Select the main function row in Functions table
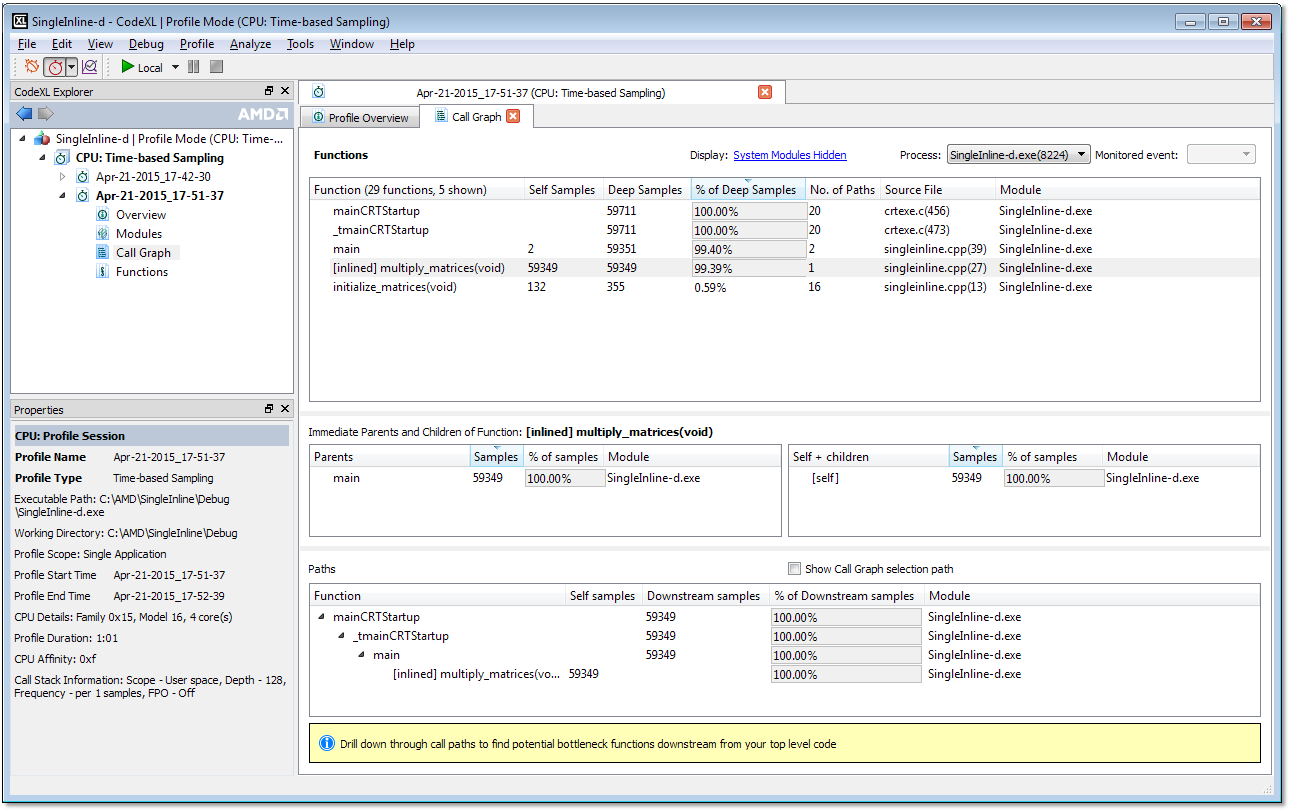 pos(785,249)
